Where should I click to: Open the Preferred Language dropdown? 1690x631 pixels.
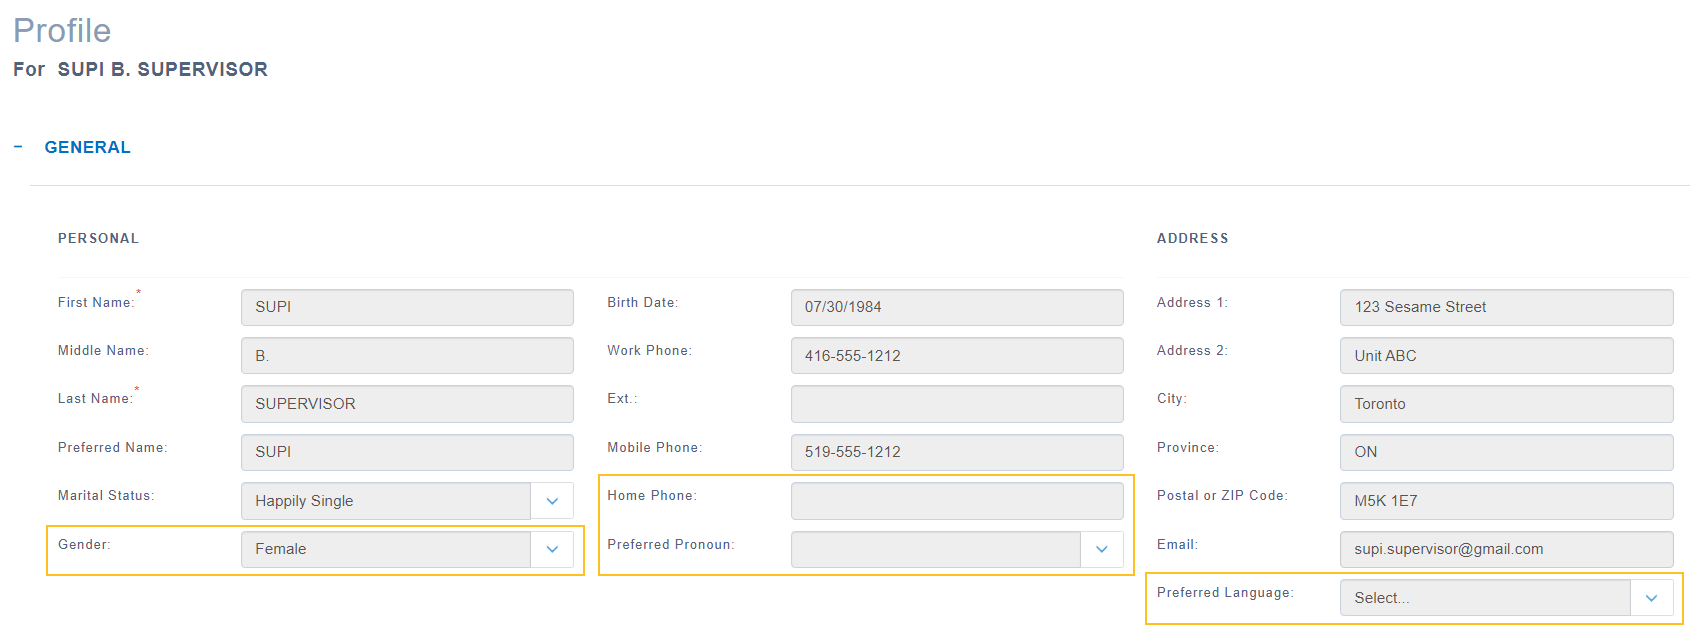[x=1651, y=598]
